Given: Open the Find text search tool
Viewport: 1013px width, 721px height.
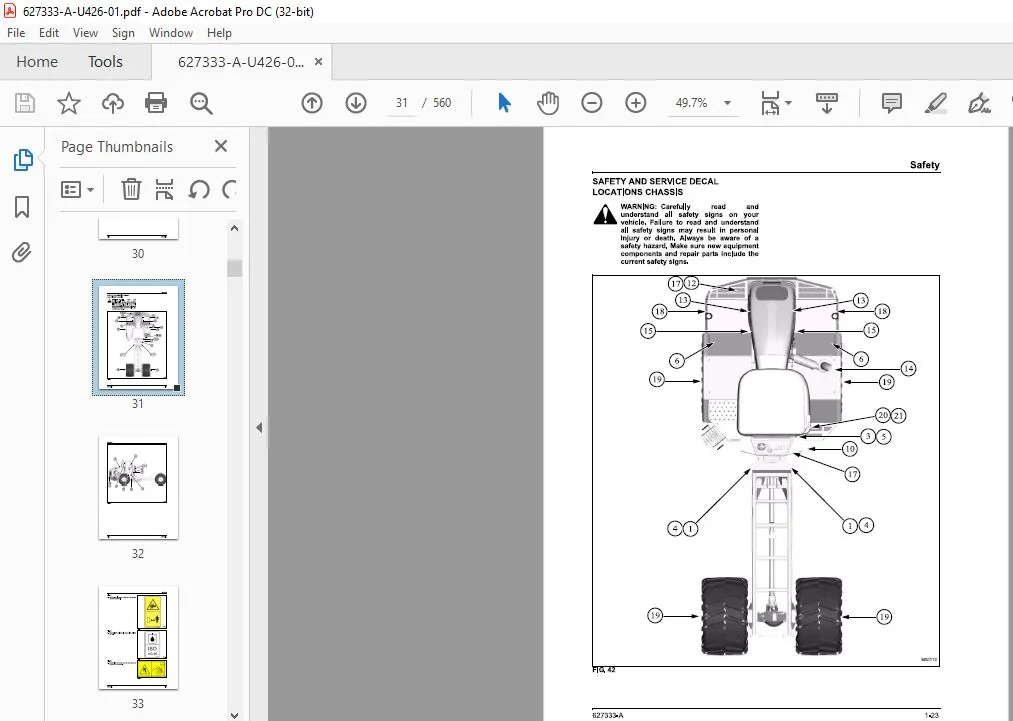Looking at the screenshot, I should [201, 103].
